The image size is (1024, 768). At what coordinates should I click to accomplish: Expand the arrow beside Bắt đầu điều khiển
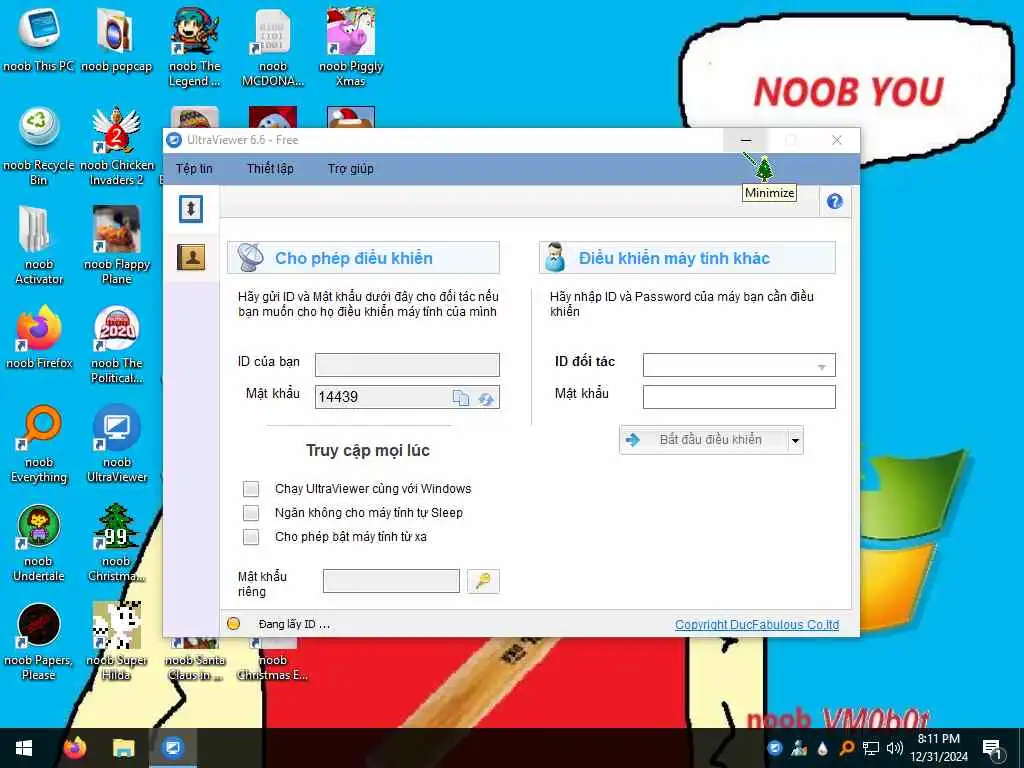pos(795,440)
